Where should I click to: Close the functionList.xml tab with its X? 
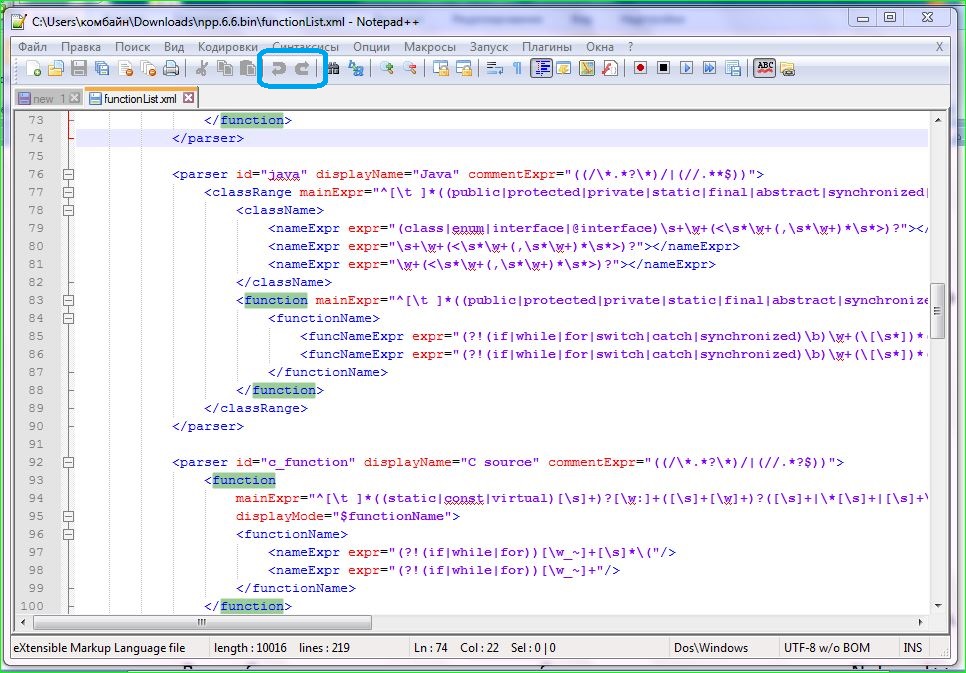pyautogui.click(x=189, y=97)
